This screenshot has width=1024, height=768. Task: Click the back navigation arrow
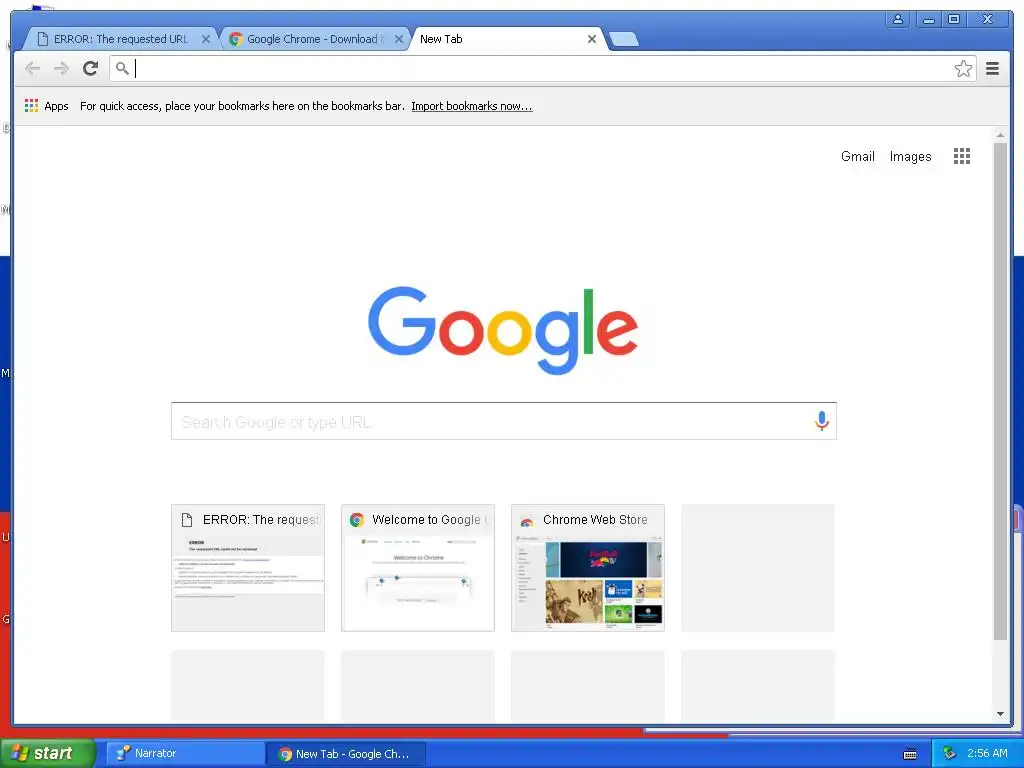(33, 69)
